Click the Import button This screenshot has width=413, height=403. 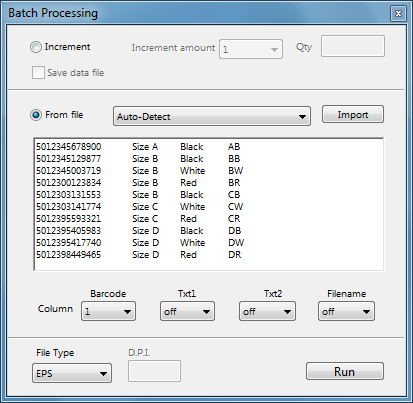pyautogui.click(x=353, y=114)
